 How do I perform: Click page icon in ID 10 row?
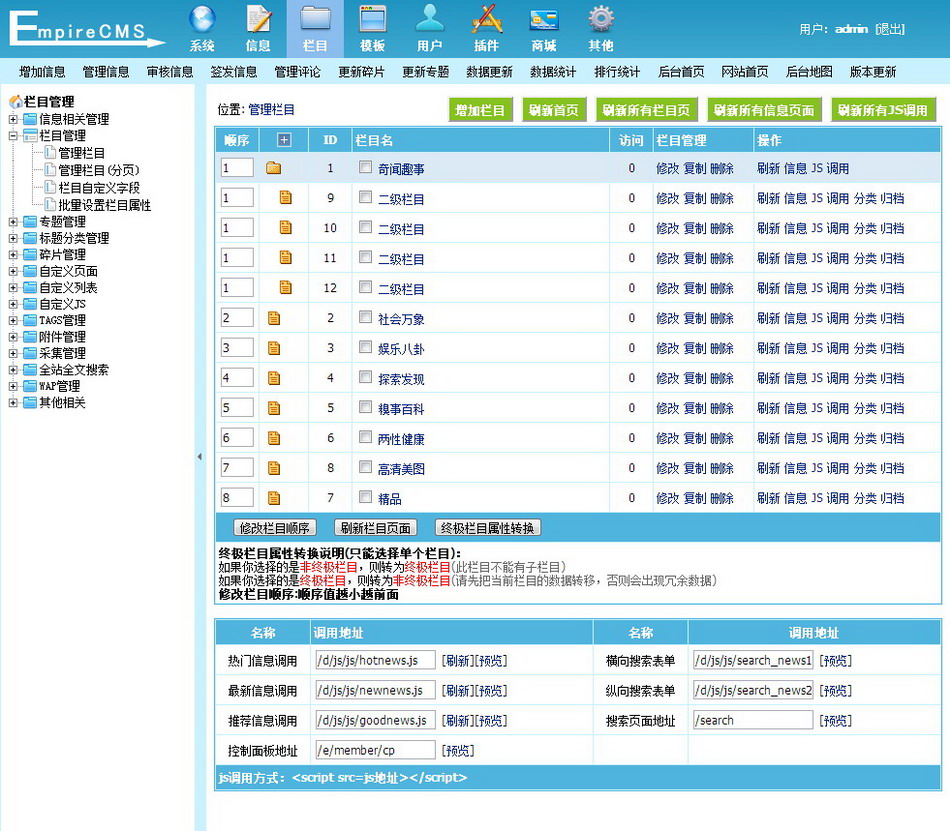click(285, 228)
